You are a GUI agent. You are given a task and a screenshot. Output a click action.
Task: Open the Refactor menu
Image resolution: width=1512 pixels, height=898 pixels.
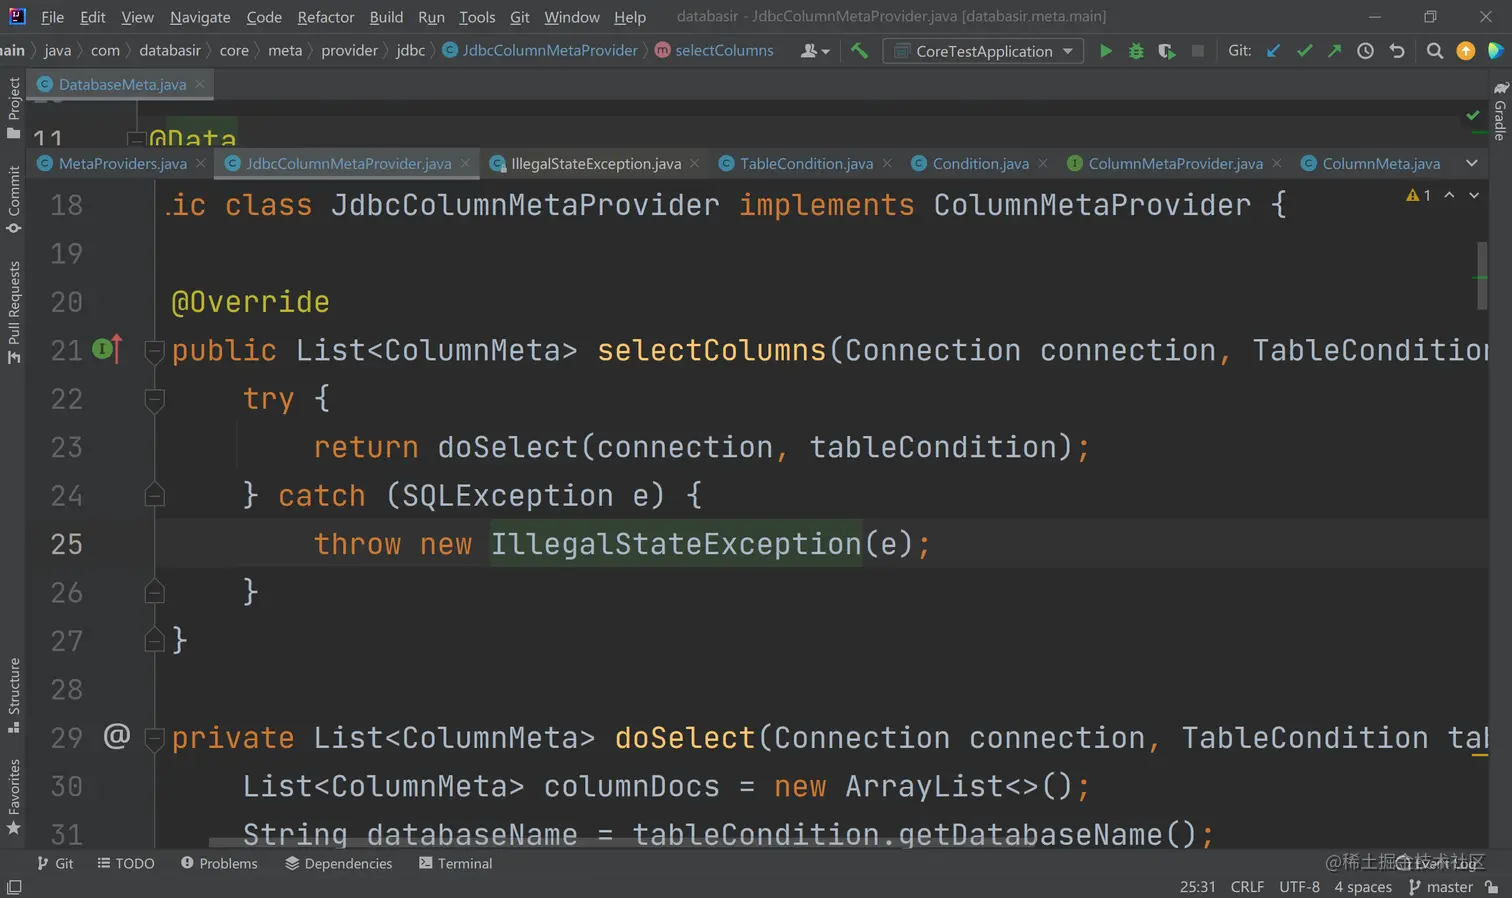tap(326, 17)
